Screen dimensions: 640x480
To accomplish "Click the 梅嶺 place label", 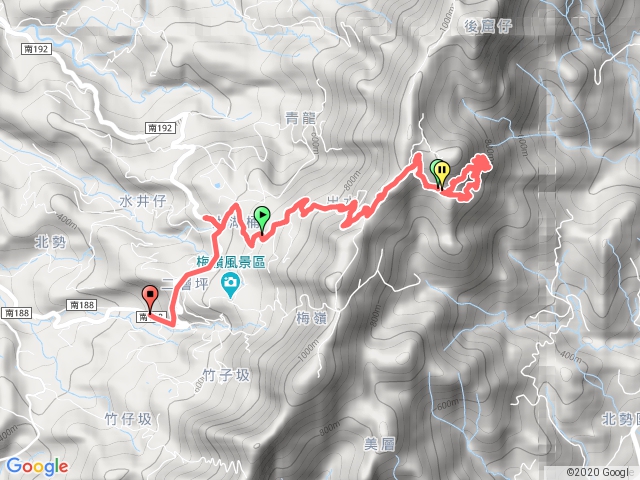I will tap(311, 318).
